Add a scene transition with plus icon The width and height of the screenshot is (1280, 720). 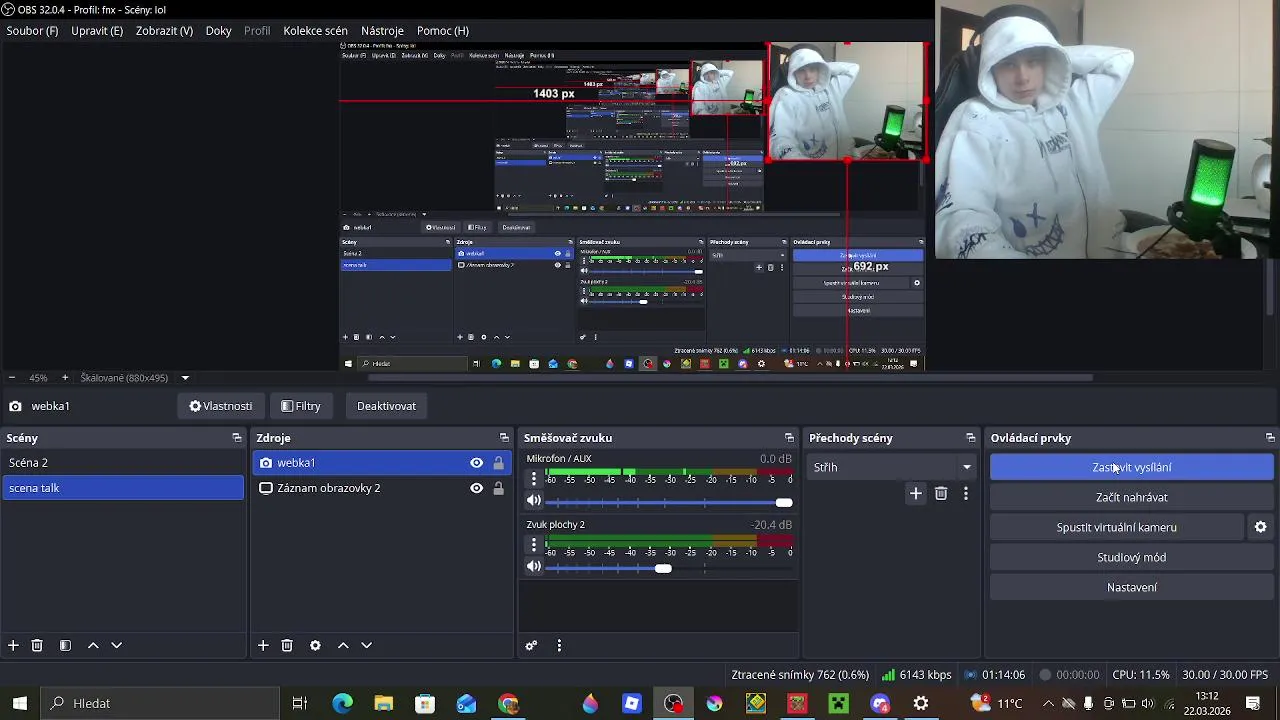point(915,493)
